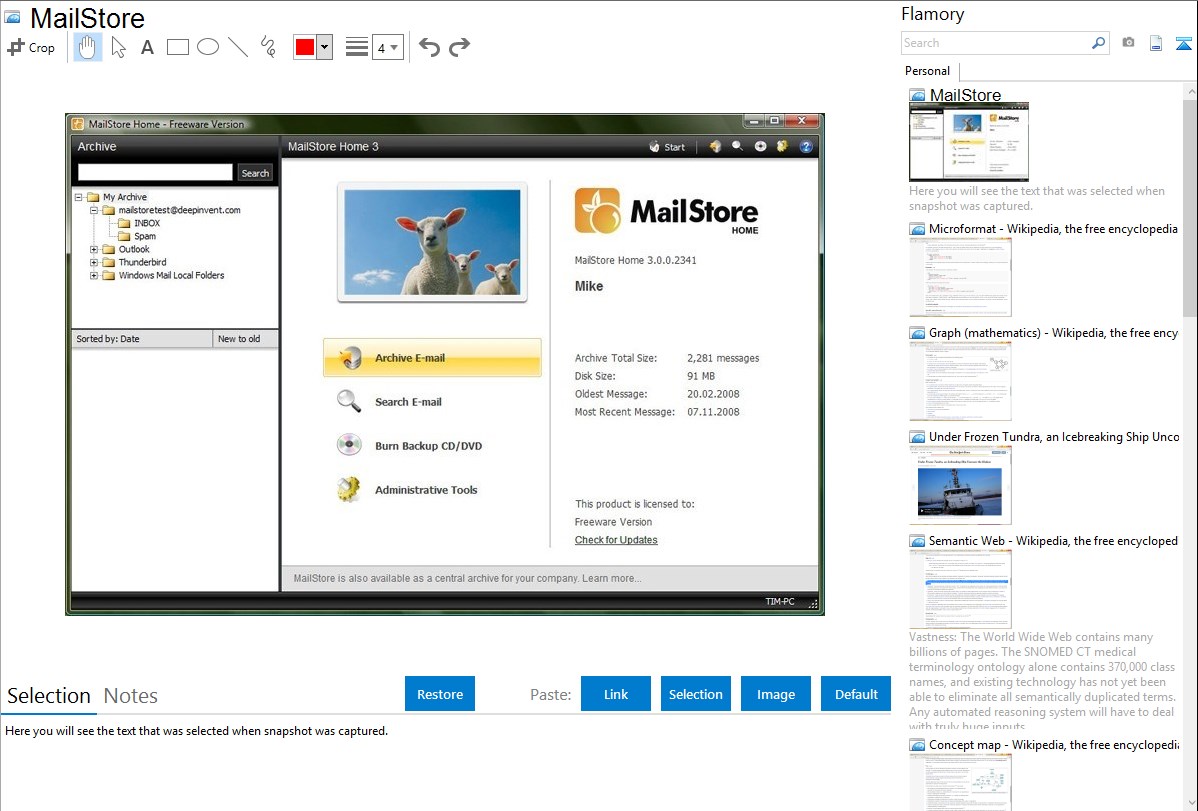Image resolution: width=1198 pixels, height=811 pixels.
Task: Select the text annotation tool A
Action: [147, 47]
